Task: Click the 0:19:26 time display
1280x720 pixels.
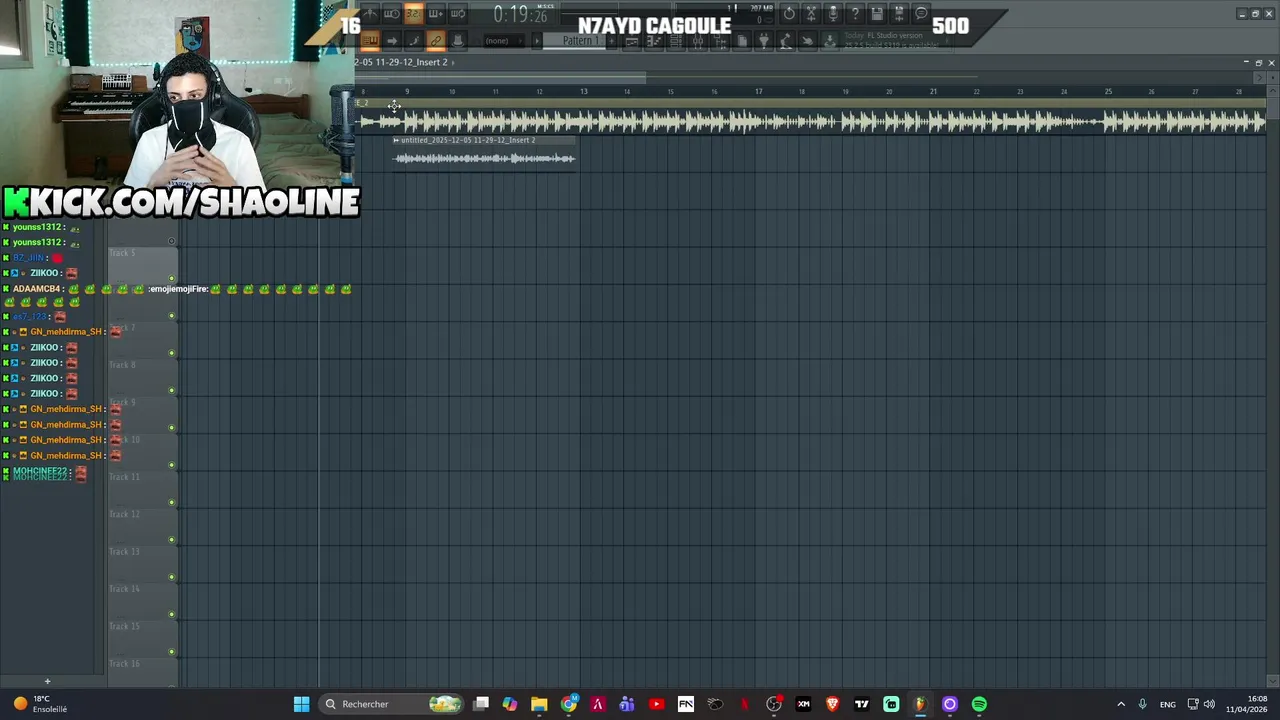Action: (520, 15)
